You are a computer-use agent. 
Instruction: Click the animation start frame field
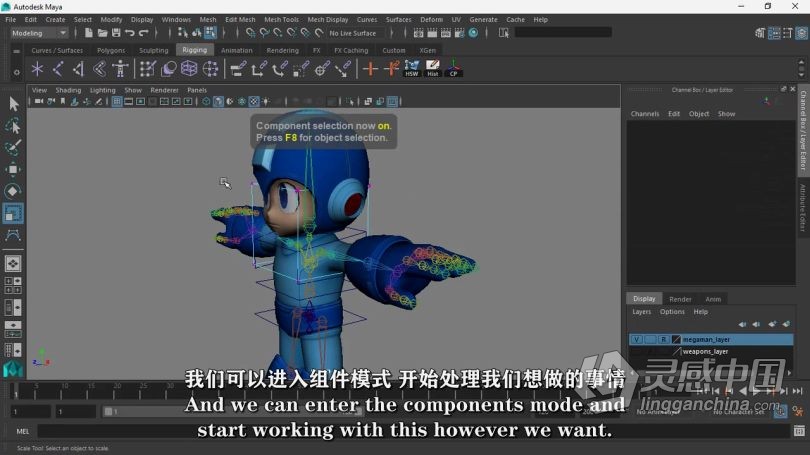pos(30,412)
